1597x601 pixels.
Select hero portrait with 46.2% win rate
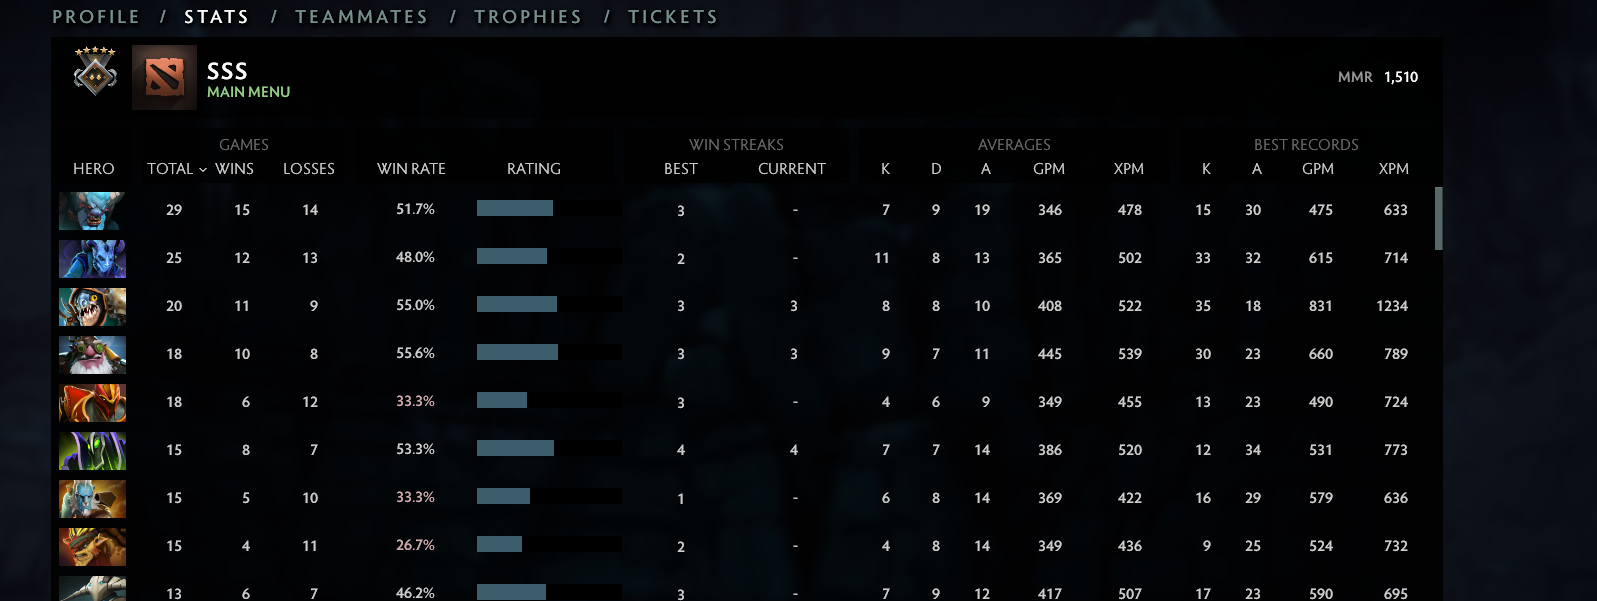pyautogui.click(x=92, y=589)
